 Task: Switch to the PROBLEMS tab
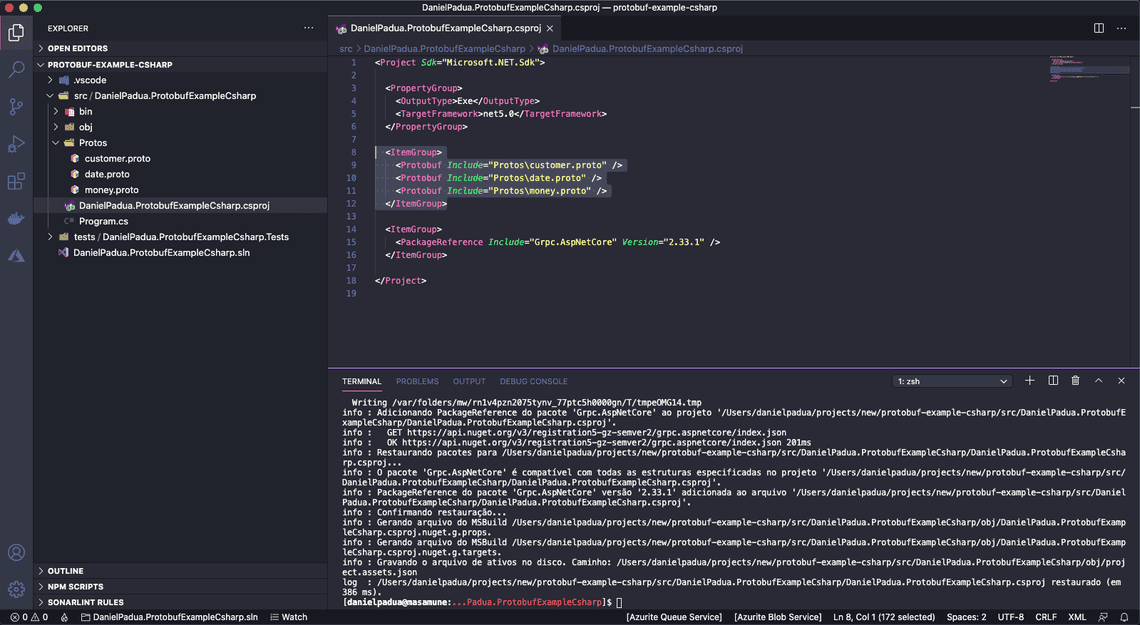[417, 381]
